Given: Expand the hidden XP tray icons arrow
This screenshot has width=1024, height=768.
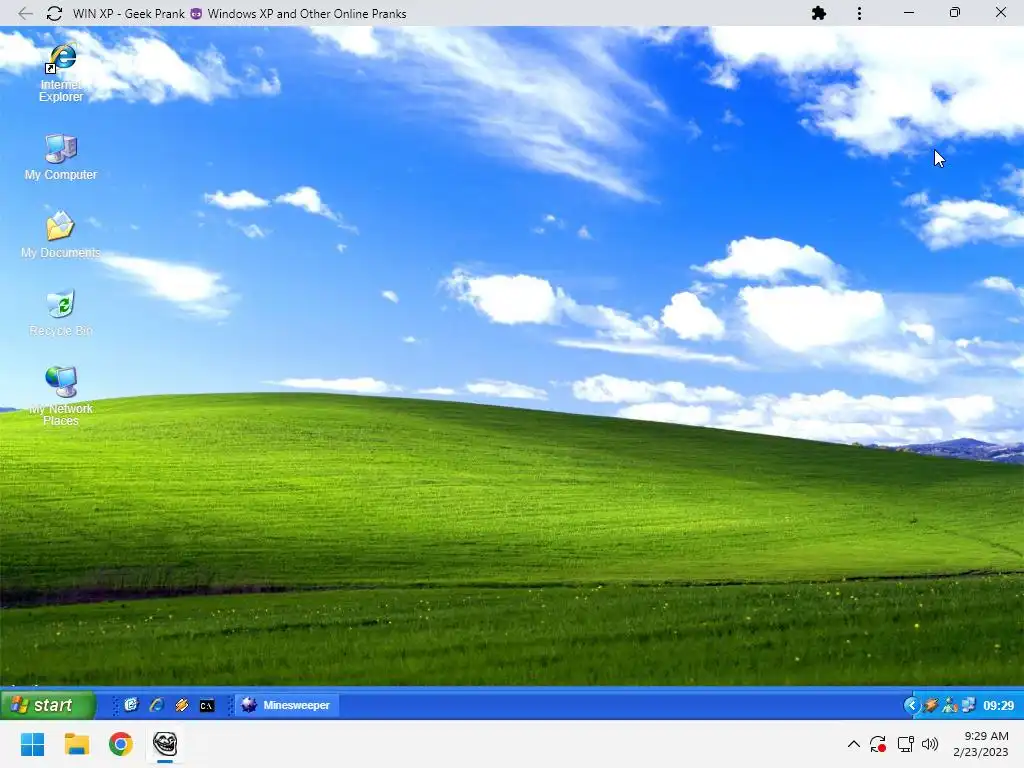Looking at the screenshot, I should [912, 705].
